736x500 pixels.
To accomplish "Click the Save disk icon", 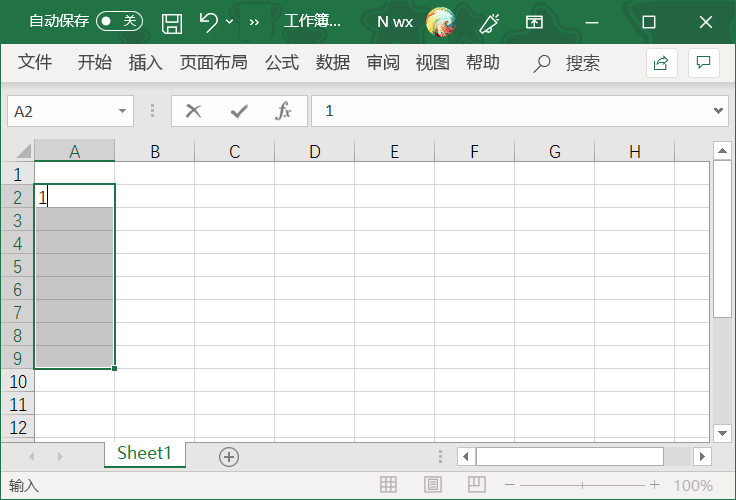I will pyautogui.click(x=172, y=23).
